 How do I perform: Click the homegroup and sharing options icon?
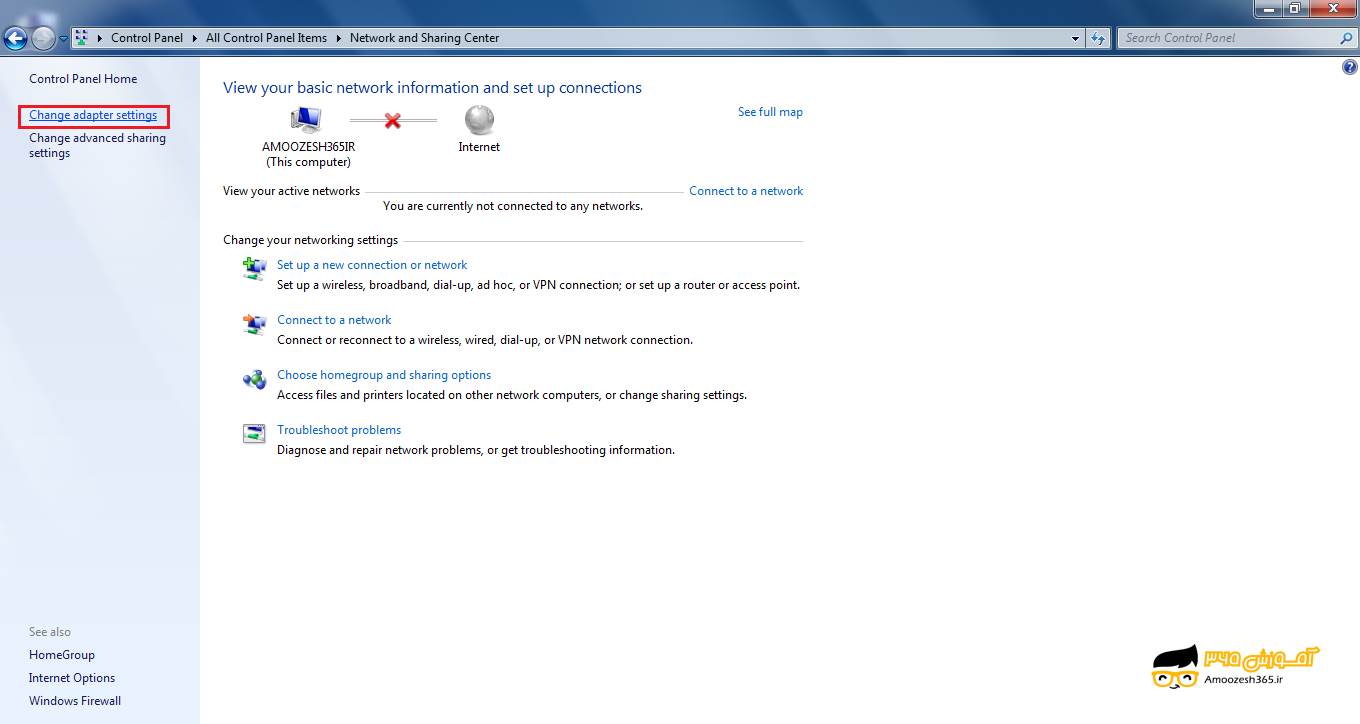pyautogui.click(x=255, y=379)
